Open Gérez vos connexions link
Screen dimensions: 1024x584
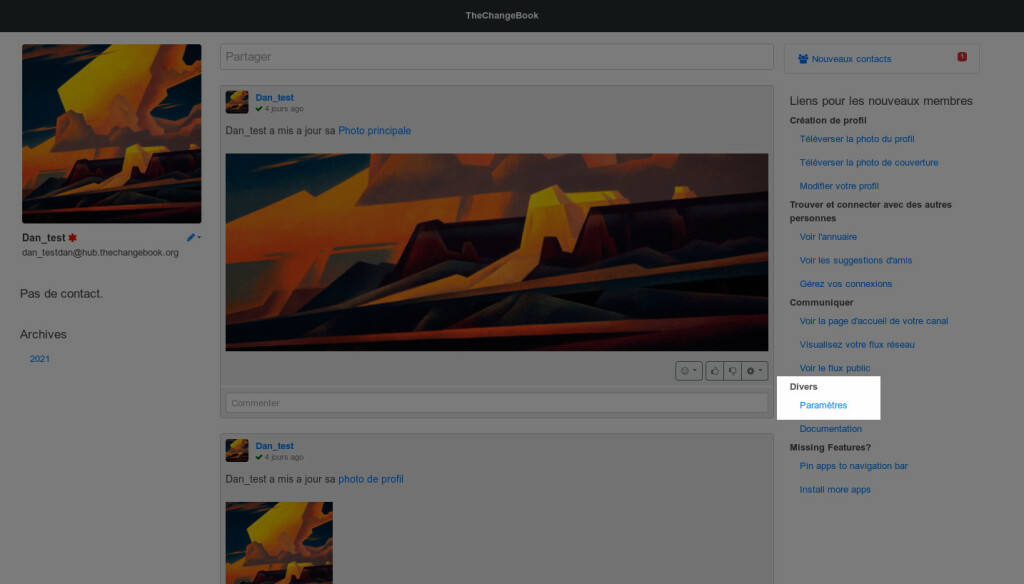click(x=846, y=284)
